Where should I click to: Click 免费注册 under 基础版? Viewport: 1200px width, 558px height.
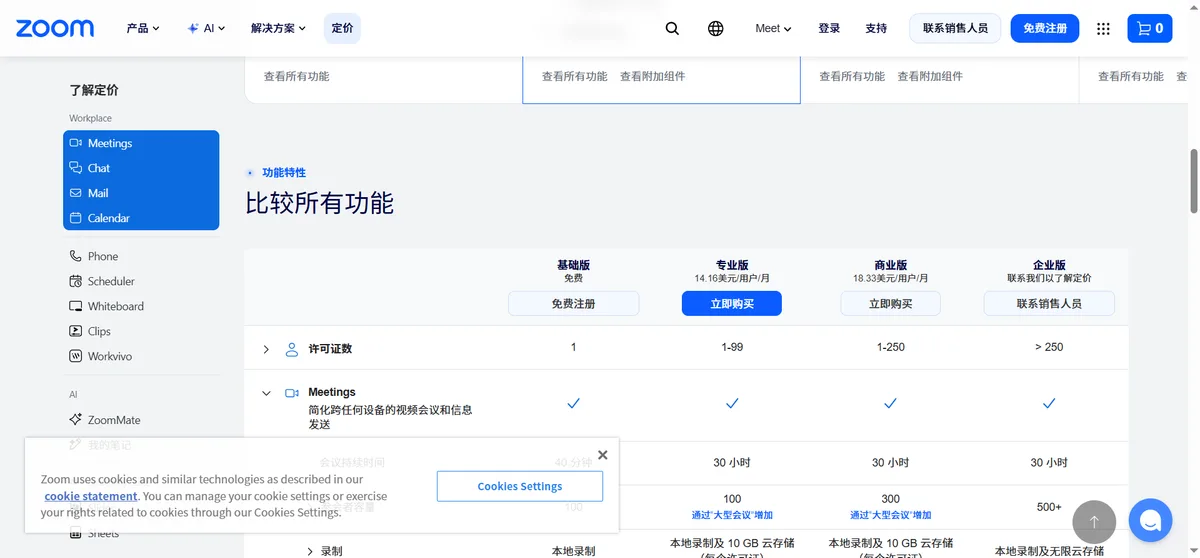tap(573, 303)
